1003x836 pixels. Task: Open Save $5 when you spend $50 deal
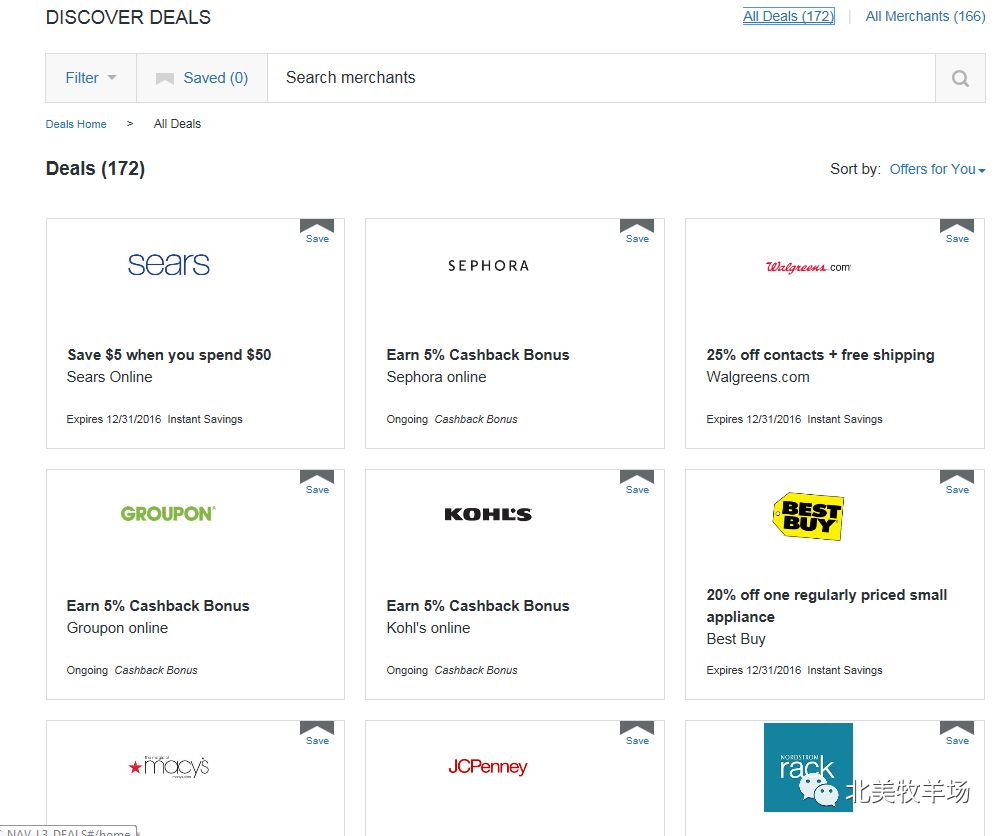169,355
